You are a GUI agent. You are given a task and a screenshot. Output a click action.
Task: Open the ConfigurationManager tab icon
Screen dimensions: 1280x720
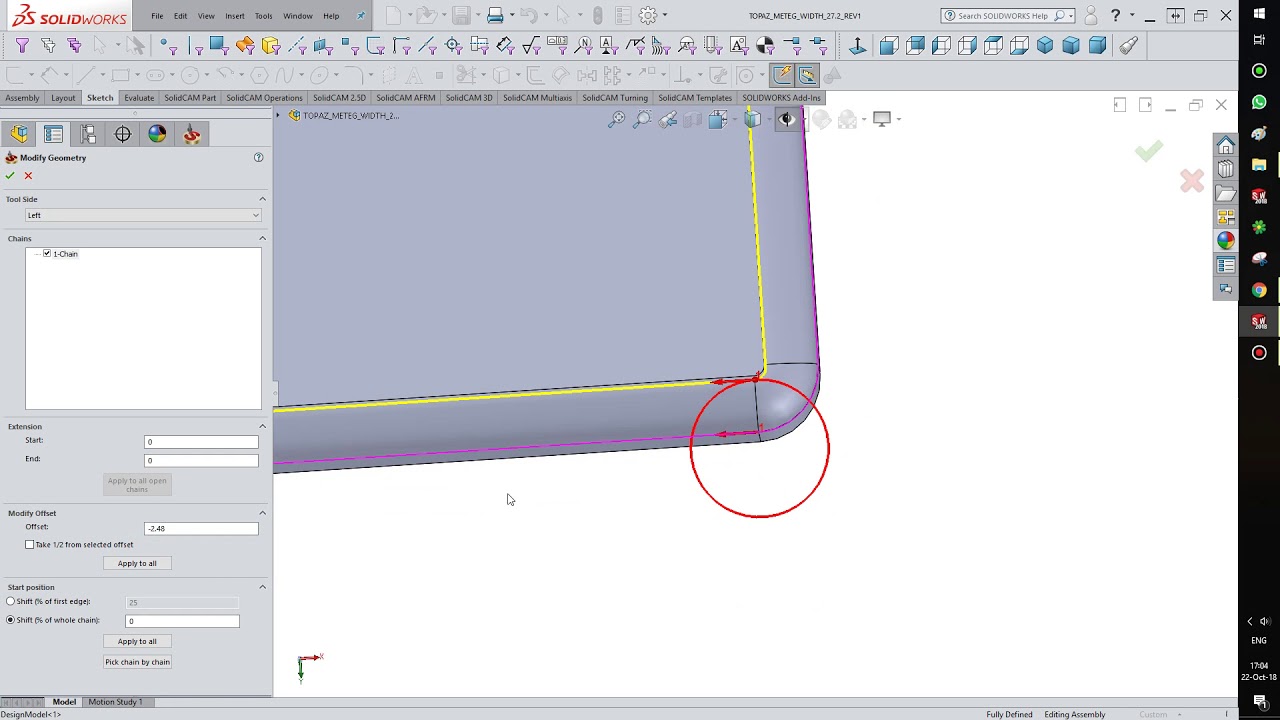tap(88, 134)
